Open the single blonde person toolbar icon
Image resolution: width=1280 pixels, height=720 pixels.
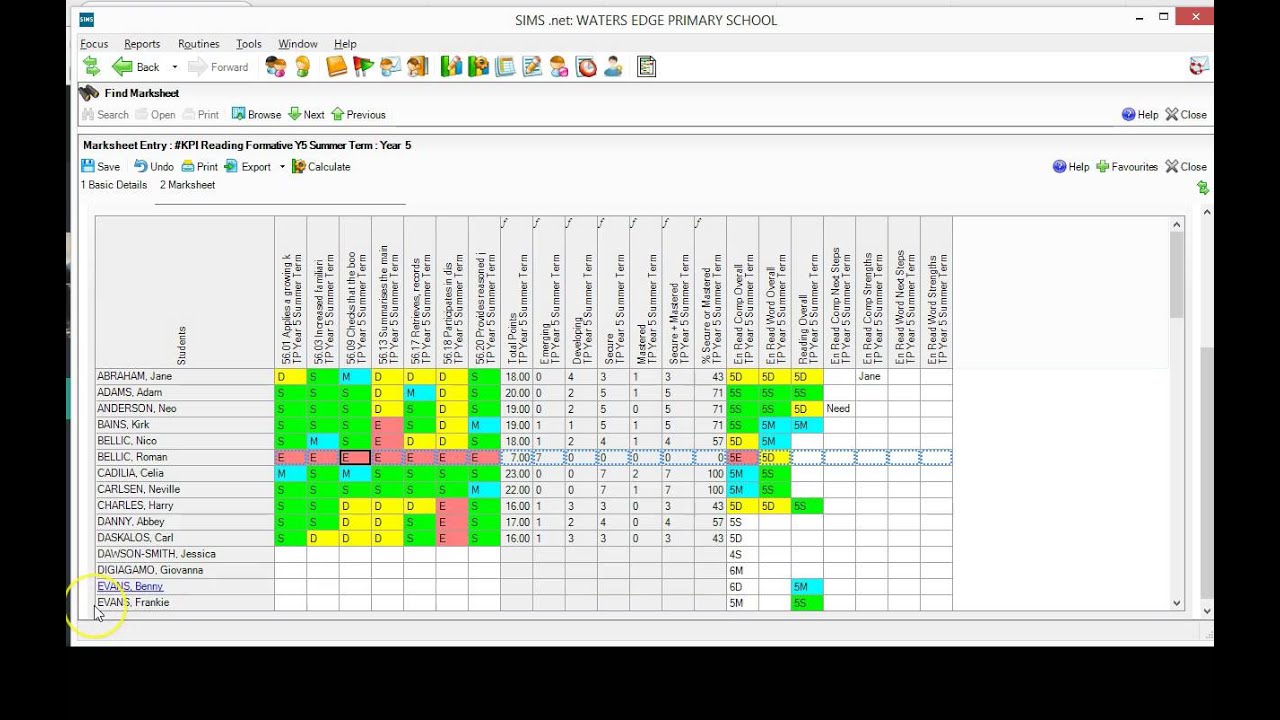click(303, 67)
